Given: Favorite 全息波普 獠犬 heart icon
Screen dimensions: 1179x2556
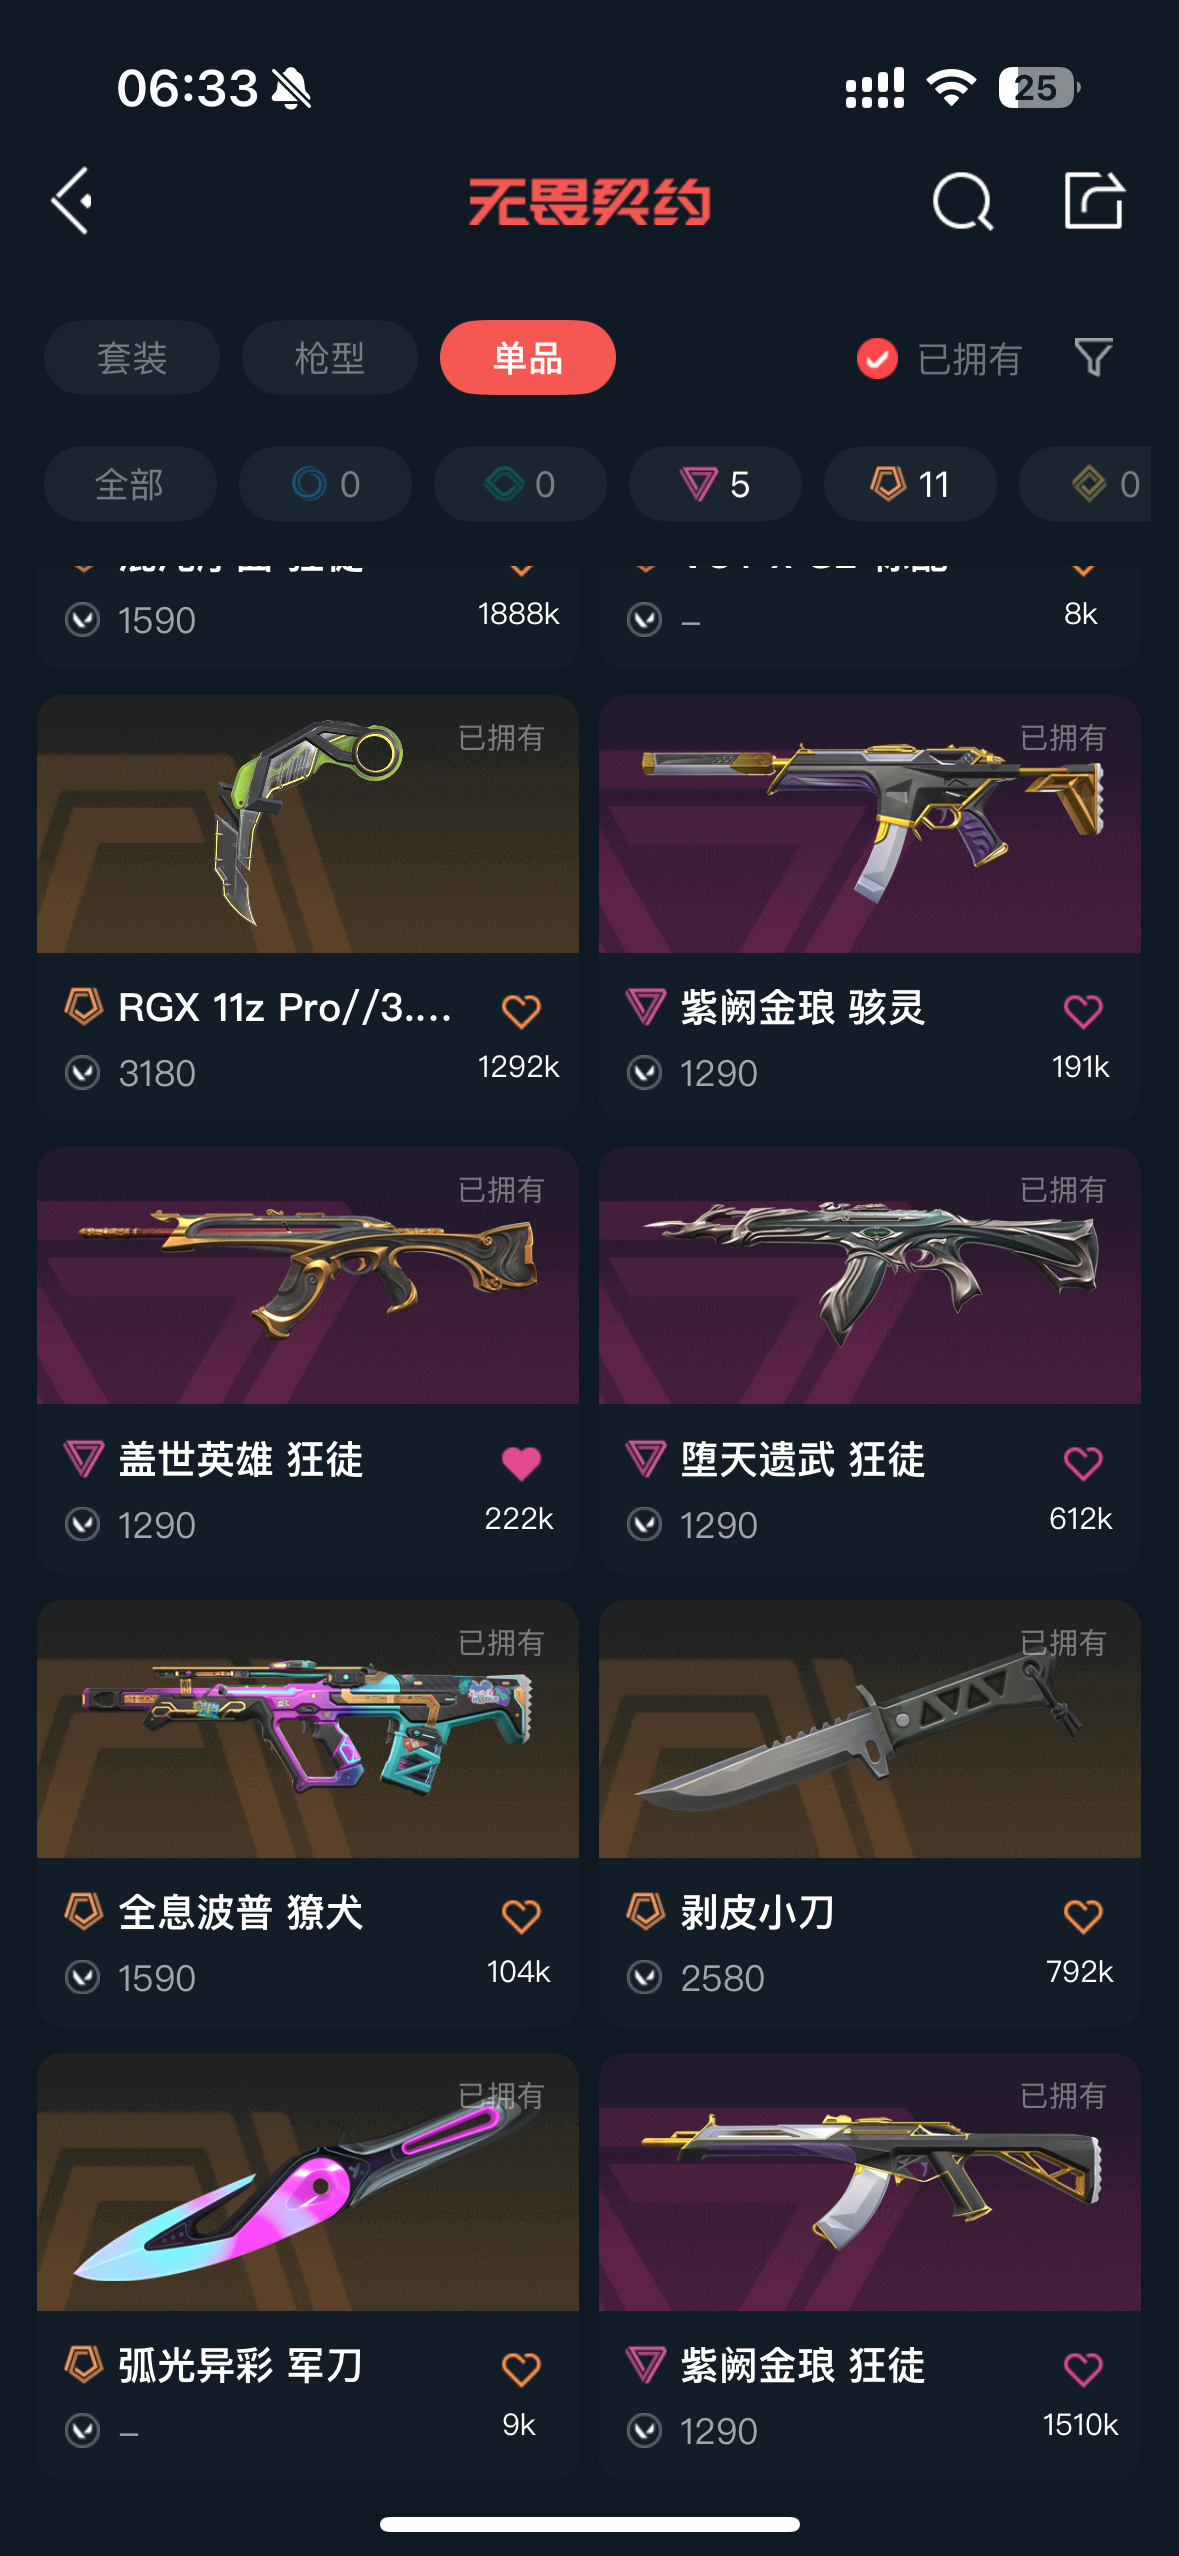Looking at the screenshot, I should point(521,1916).
